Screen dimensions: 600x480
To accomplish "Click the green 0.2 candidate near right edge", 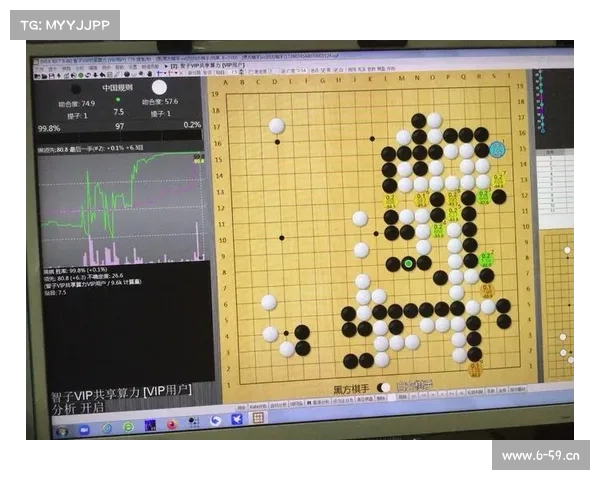I will point(486,260).
